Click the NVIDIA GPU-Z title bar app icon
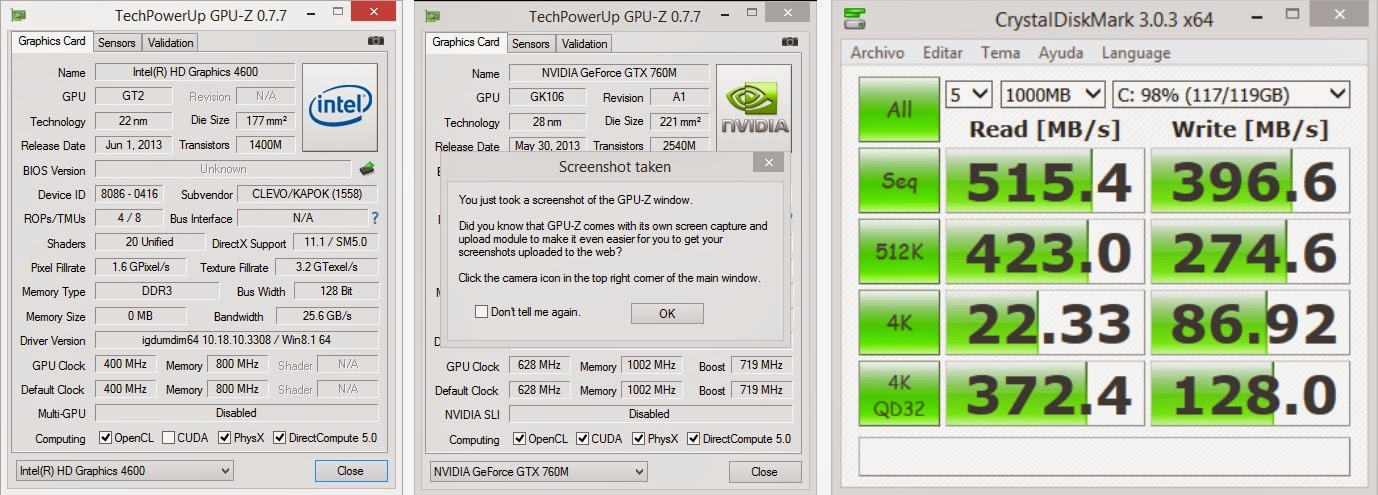This screenshot has width=1378, height=495. tap(432, 17)
